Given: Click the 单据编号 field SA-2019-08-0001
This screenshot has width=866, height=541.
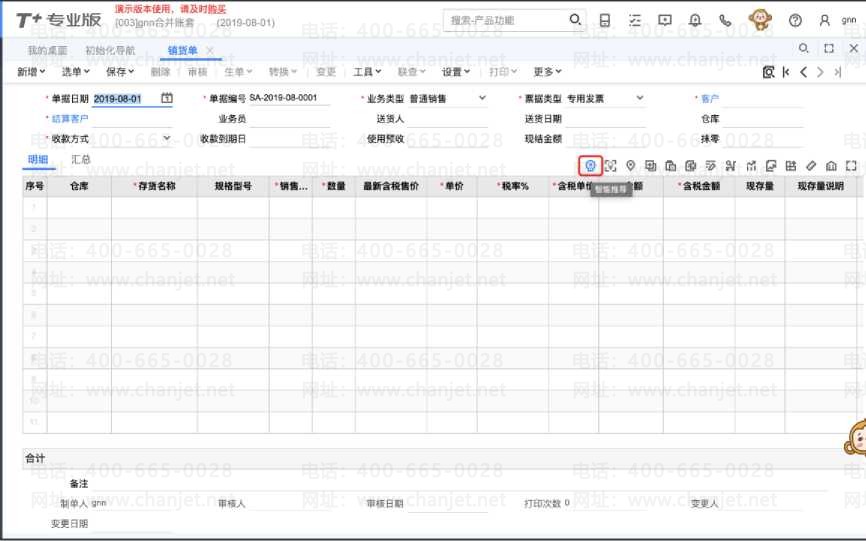Looking at the screenshot, I should click(289, 98).
